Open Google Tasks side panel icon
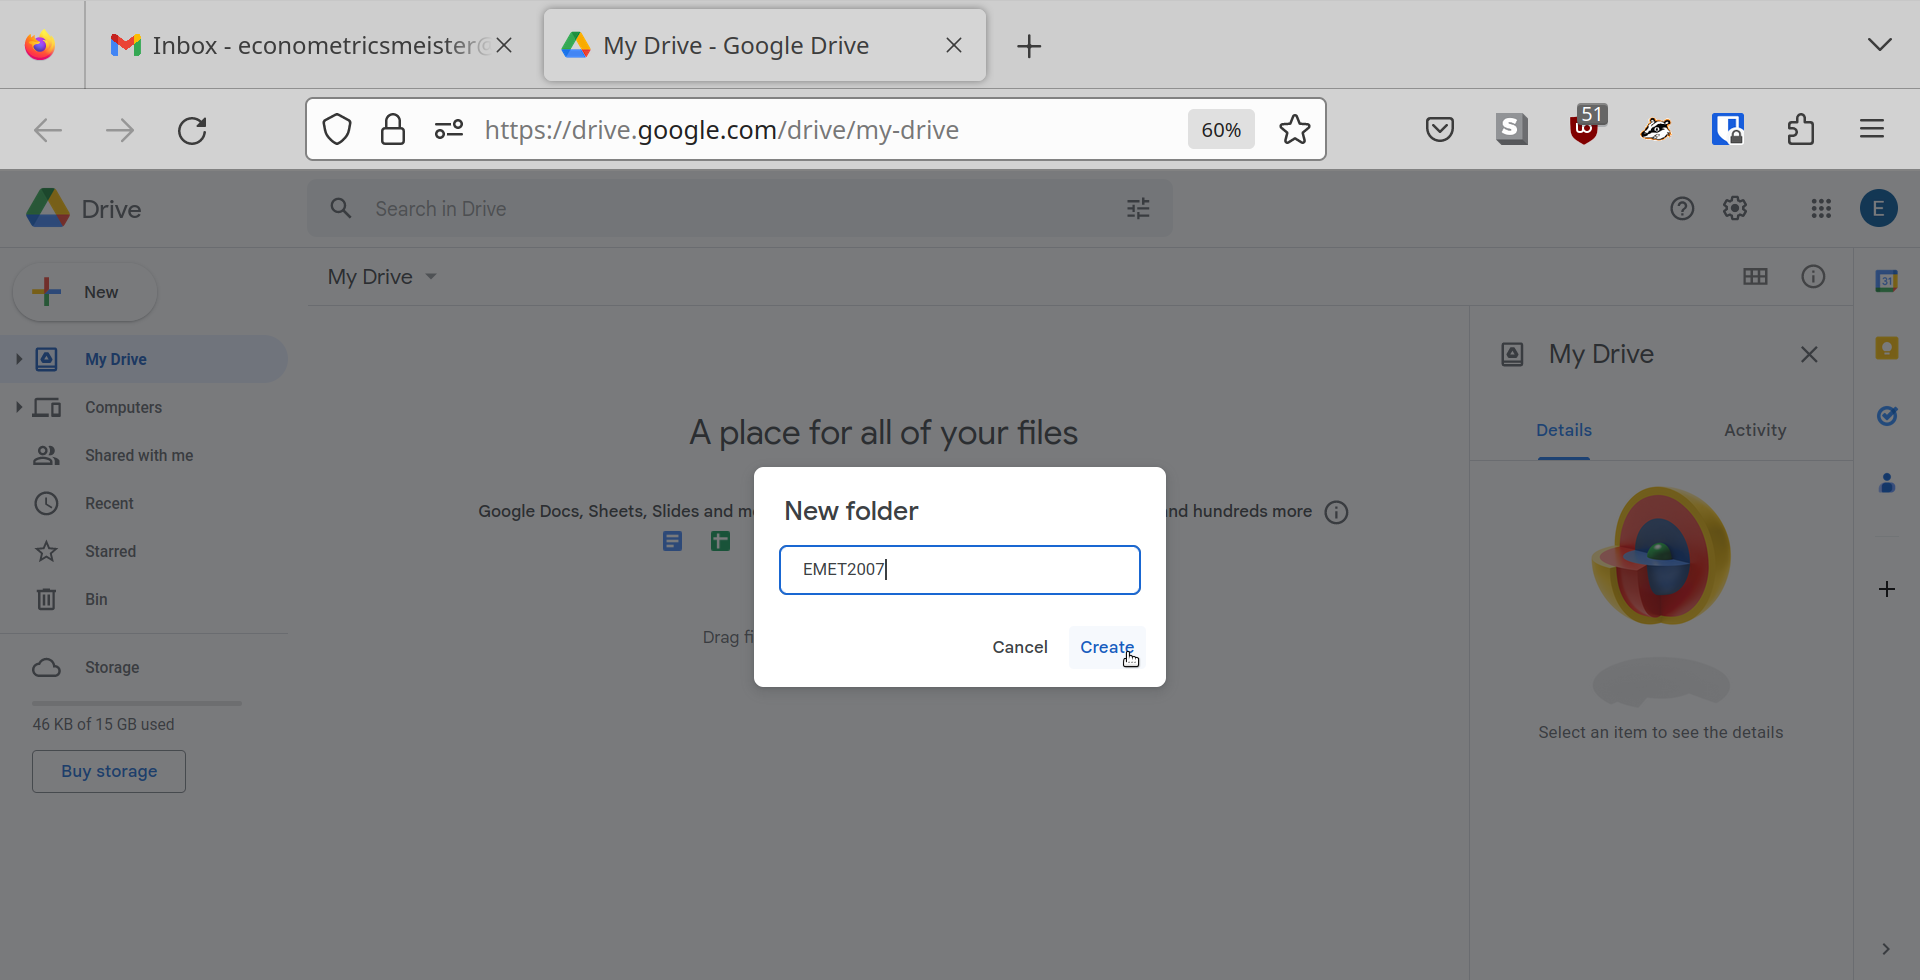 pyautogui.click(x=1887, y=415)
